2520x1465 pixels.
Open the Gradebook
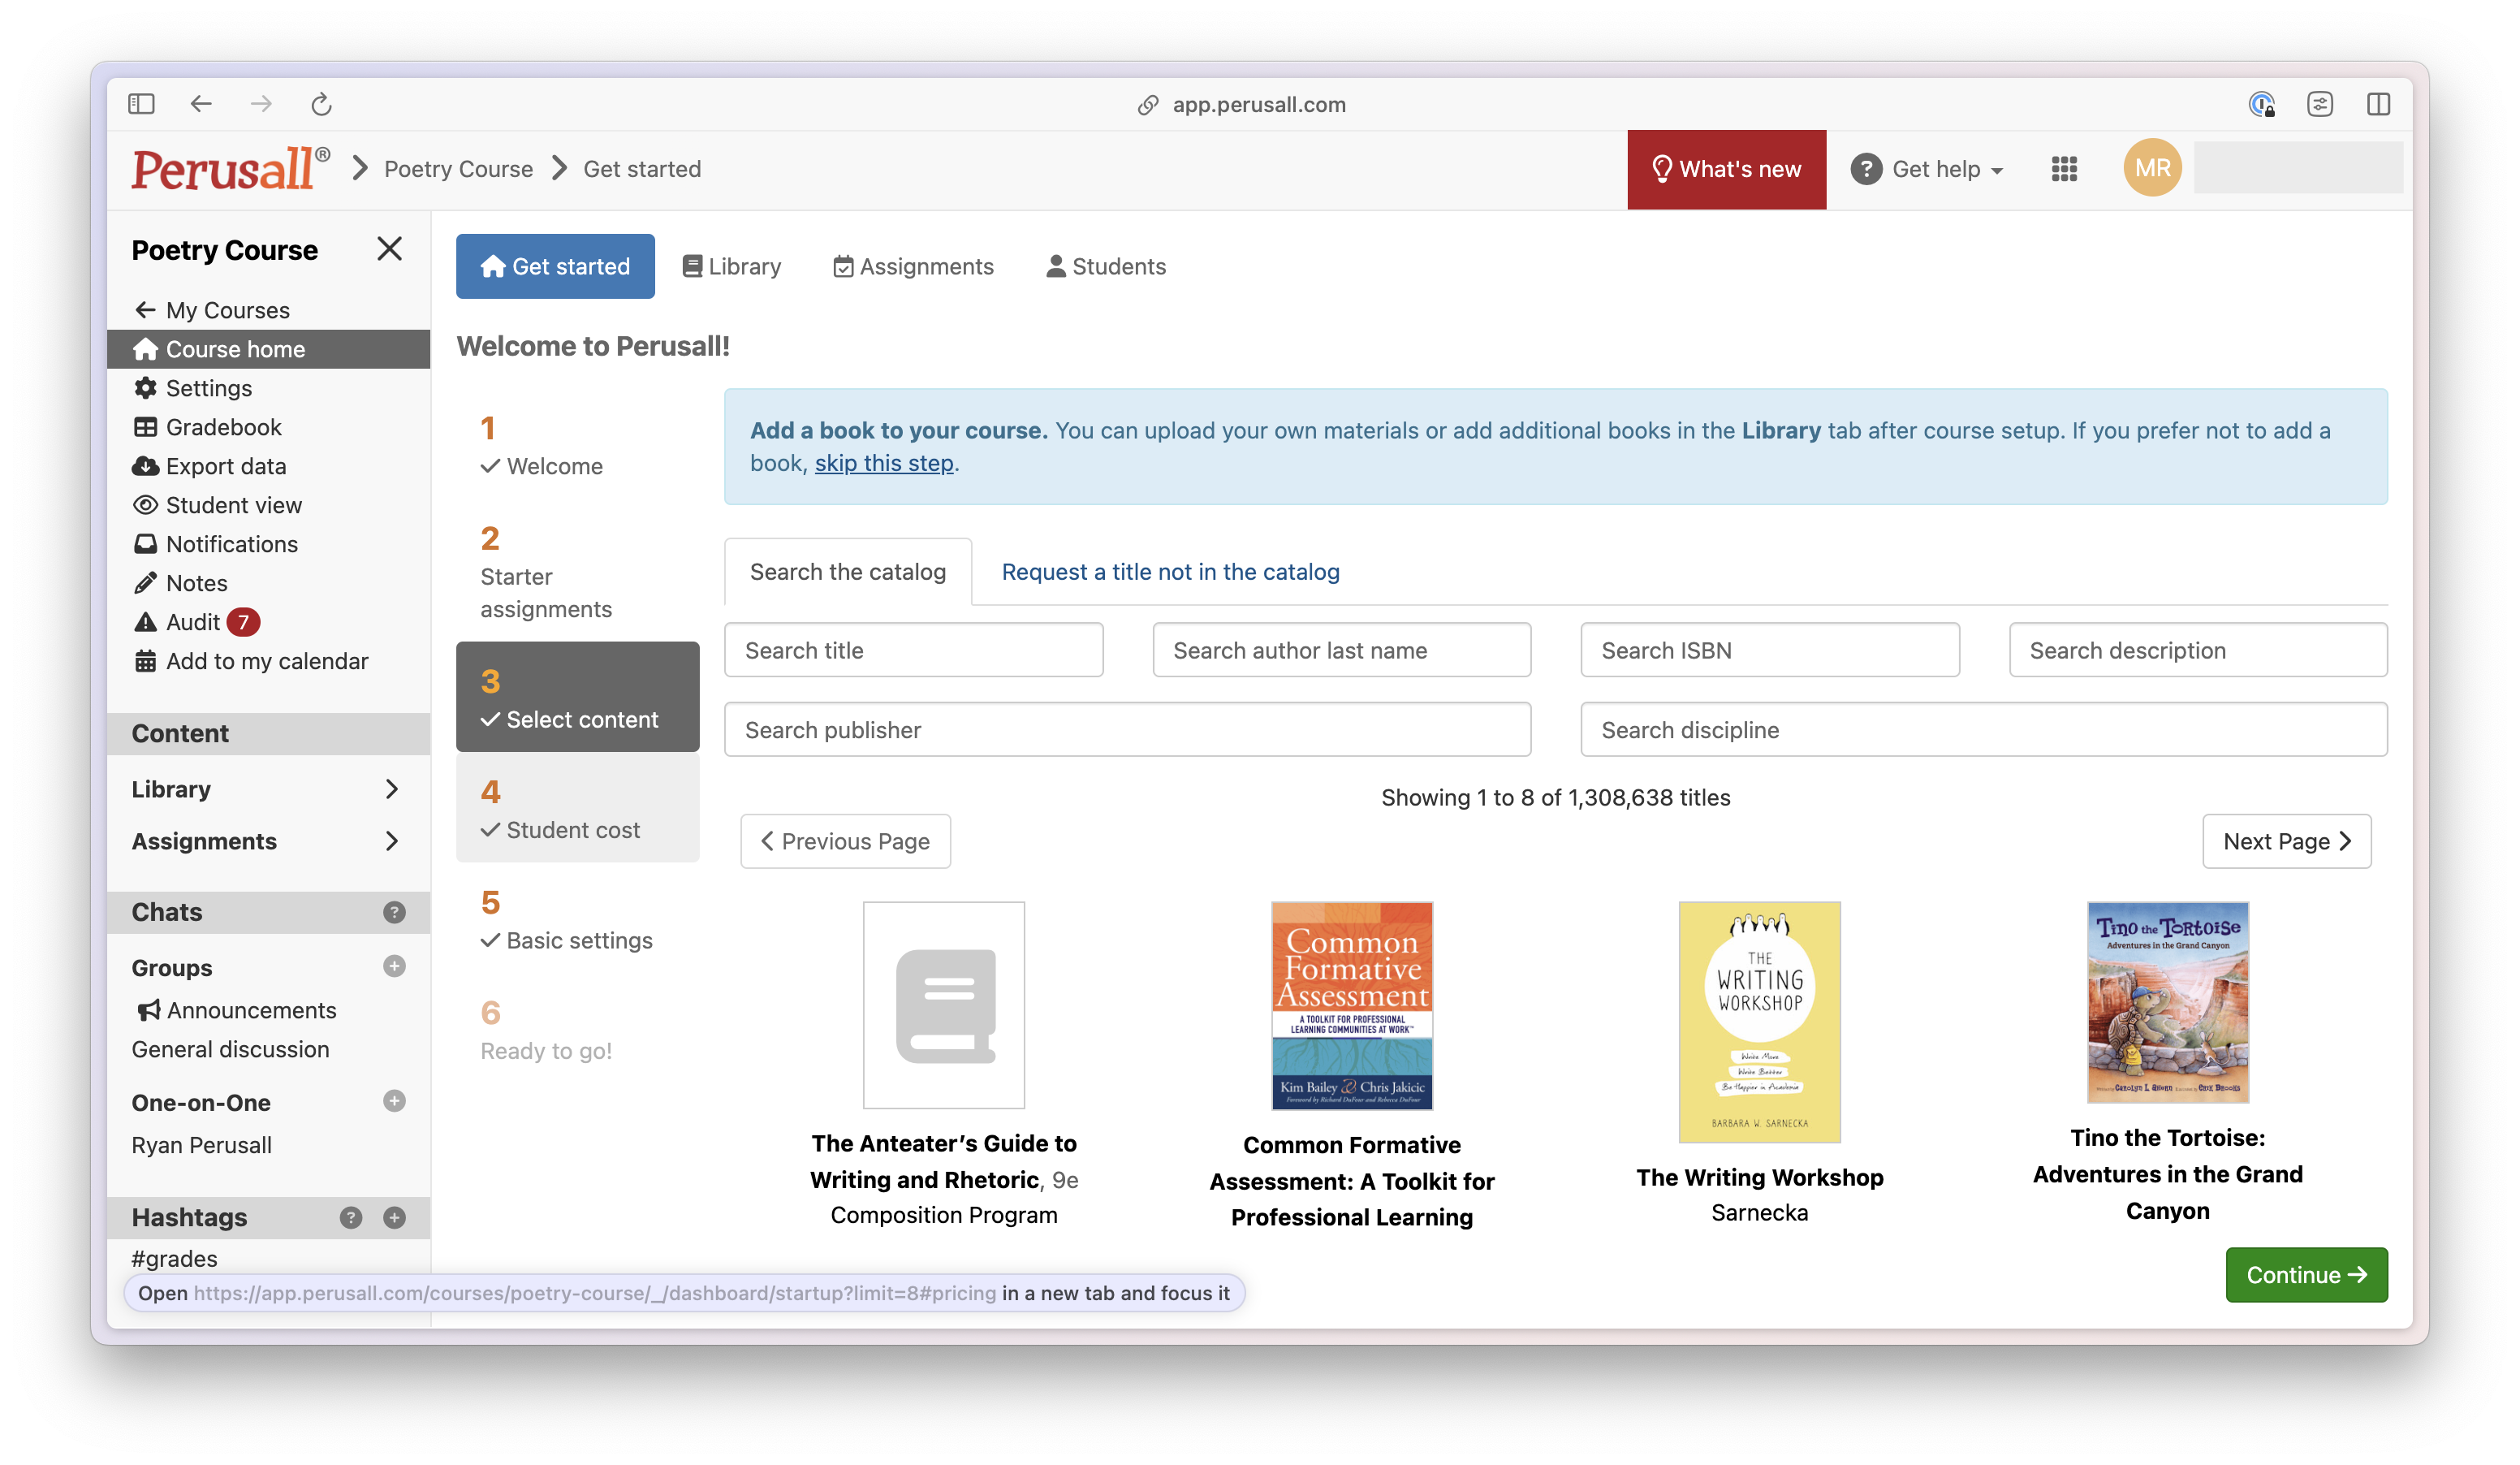click(207, 427)
